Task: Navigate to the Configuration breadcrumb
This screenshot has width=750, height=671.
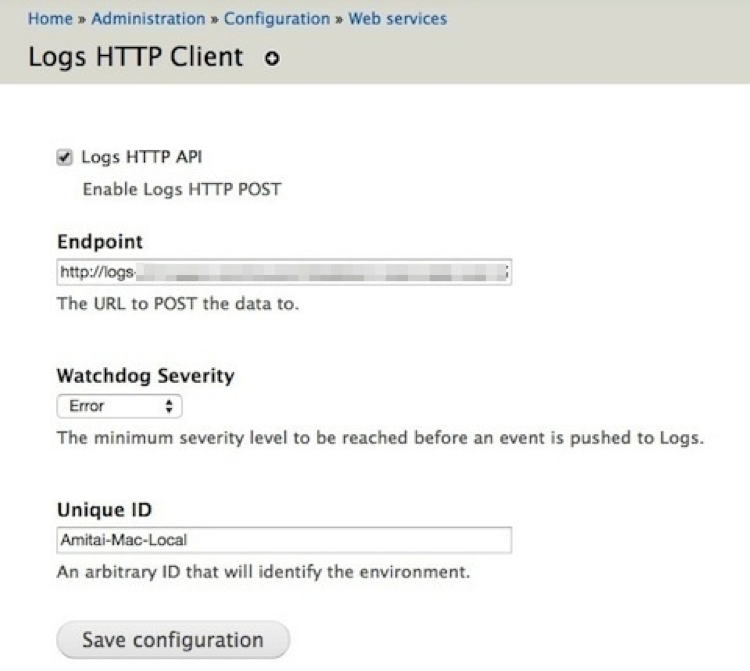Action: (x=277, y=18)
